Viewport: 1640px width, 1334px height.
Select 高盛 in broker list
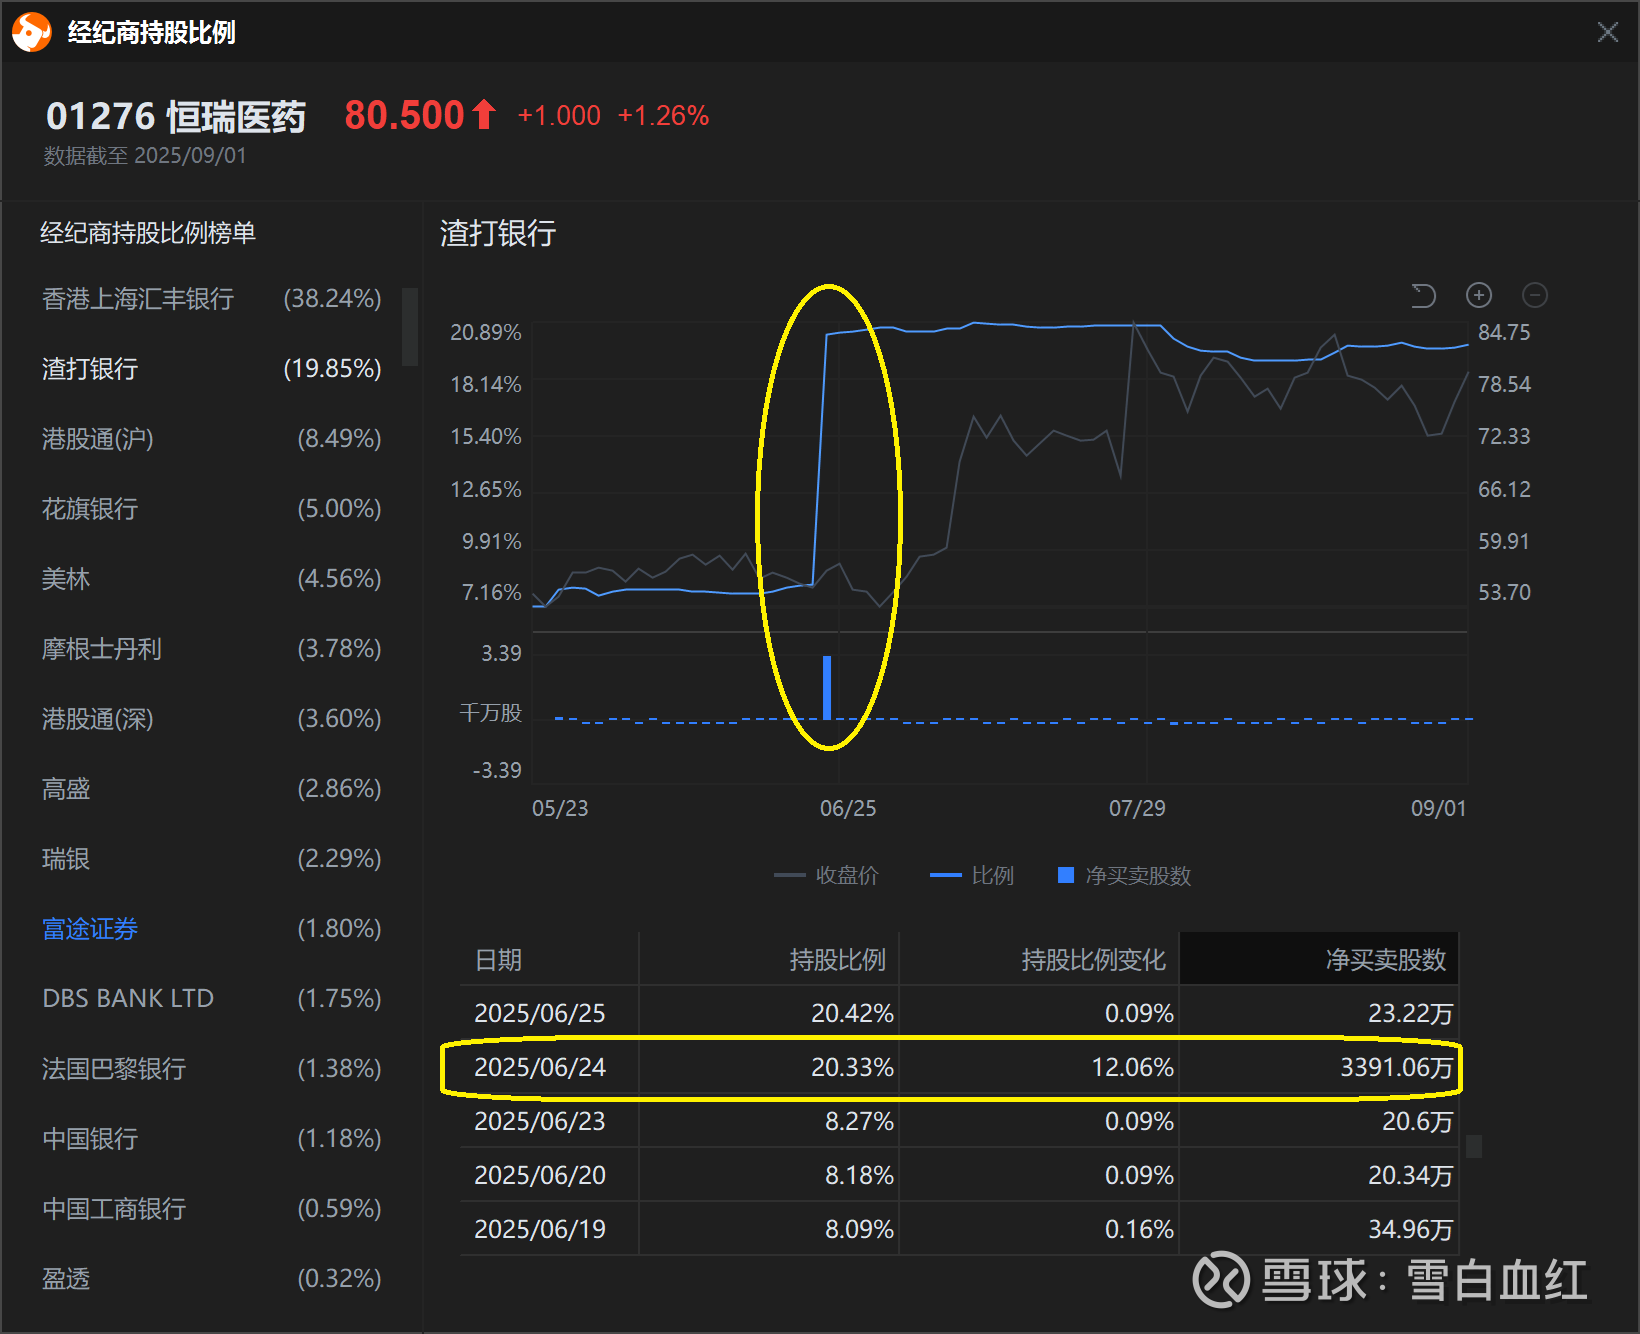211,789
